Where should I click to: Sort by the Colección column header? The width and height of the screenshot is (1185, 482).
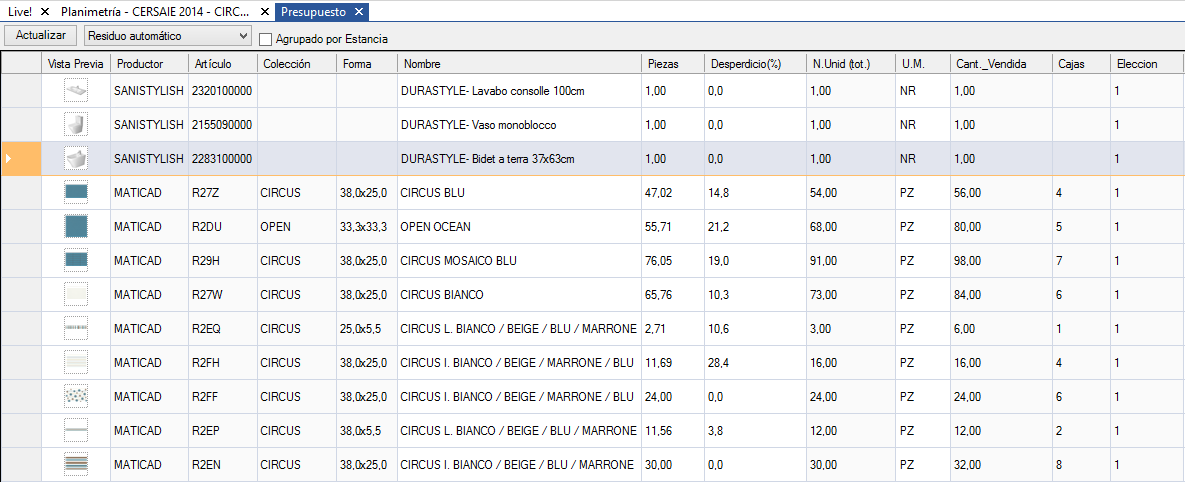(297, 63)
